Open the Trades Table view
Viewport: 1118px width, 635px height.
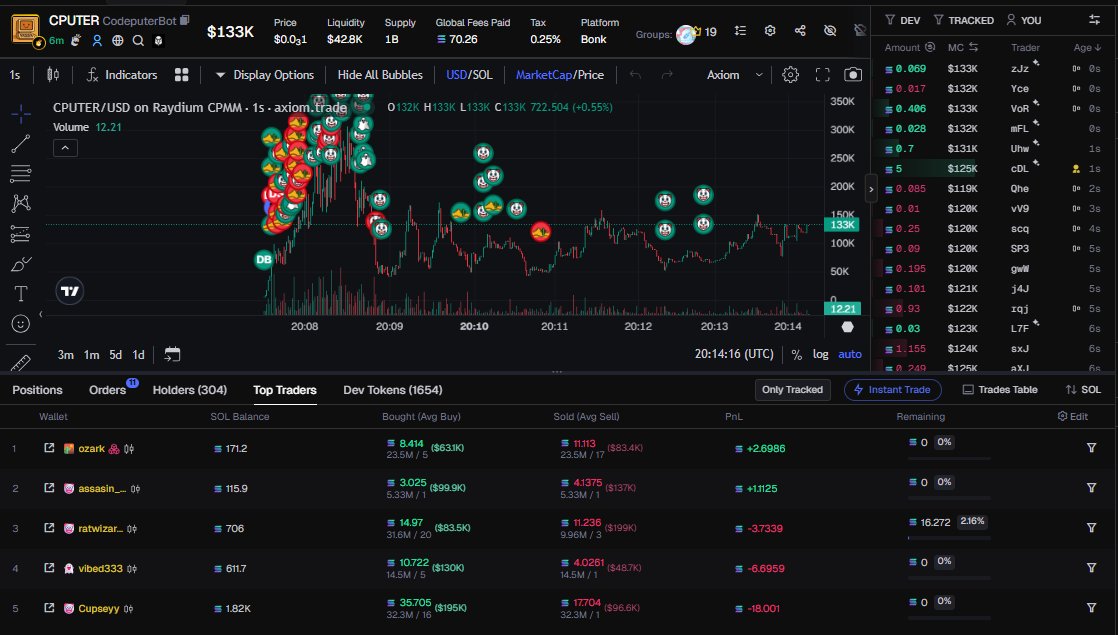1000,390
